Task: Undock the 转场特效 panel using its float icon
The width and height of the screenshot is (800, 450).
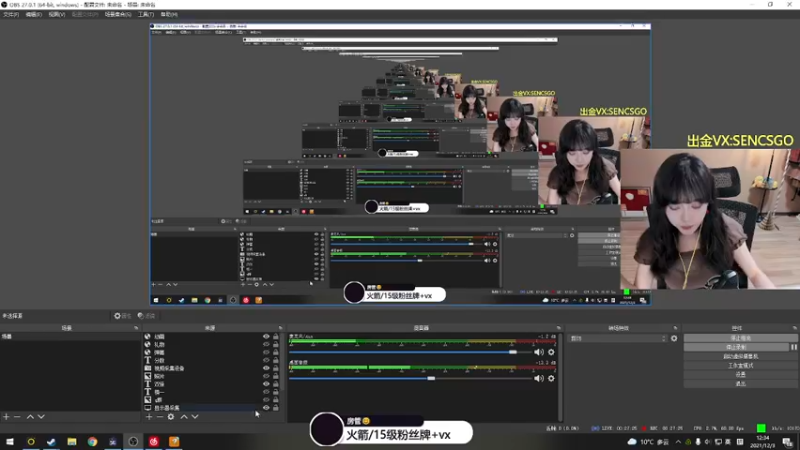Action: (676, 328)
